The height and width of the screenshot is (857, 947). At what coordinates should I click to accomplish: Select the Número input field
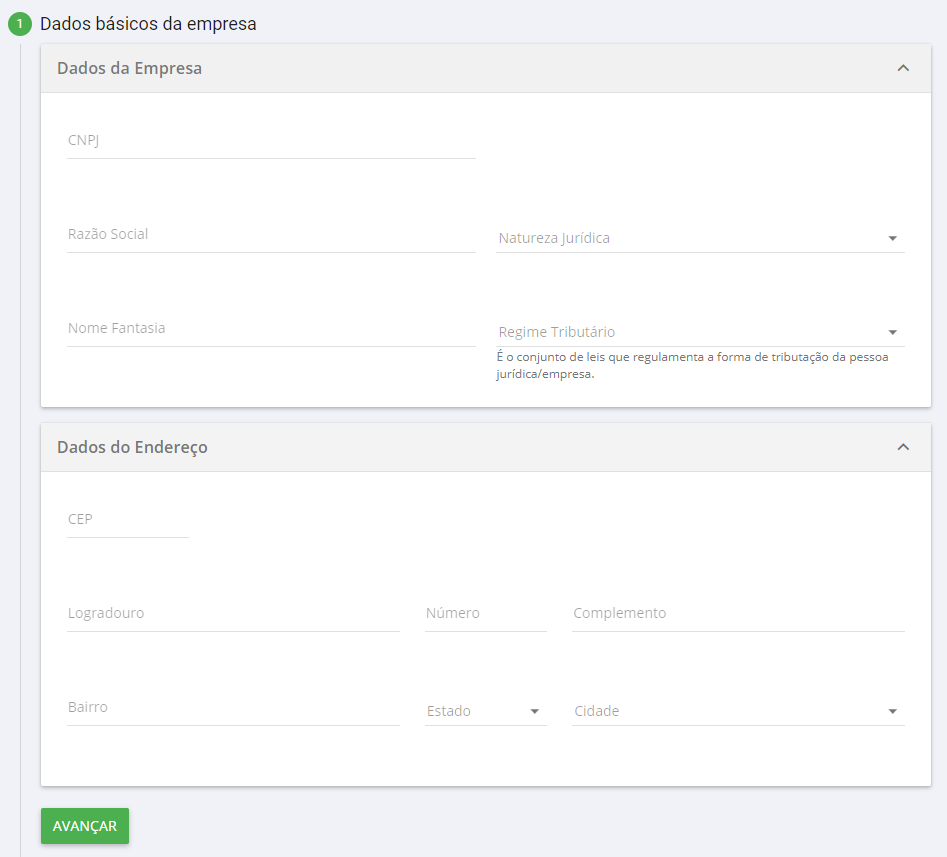pos(485,614)
